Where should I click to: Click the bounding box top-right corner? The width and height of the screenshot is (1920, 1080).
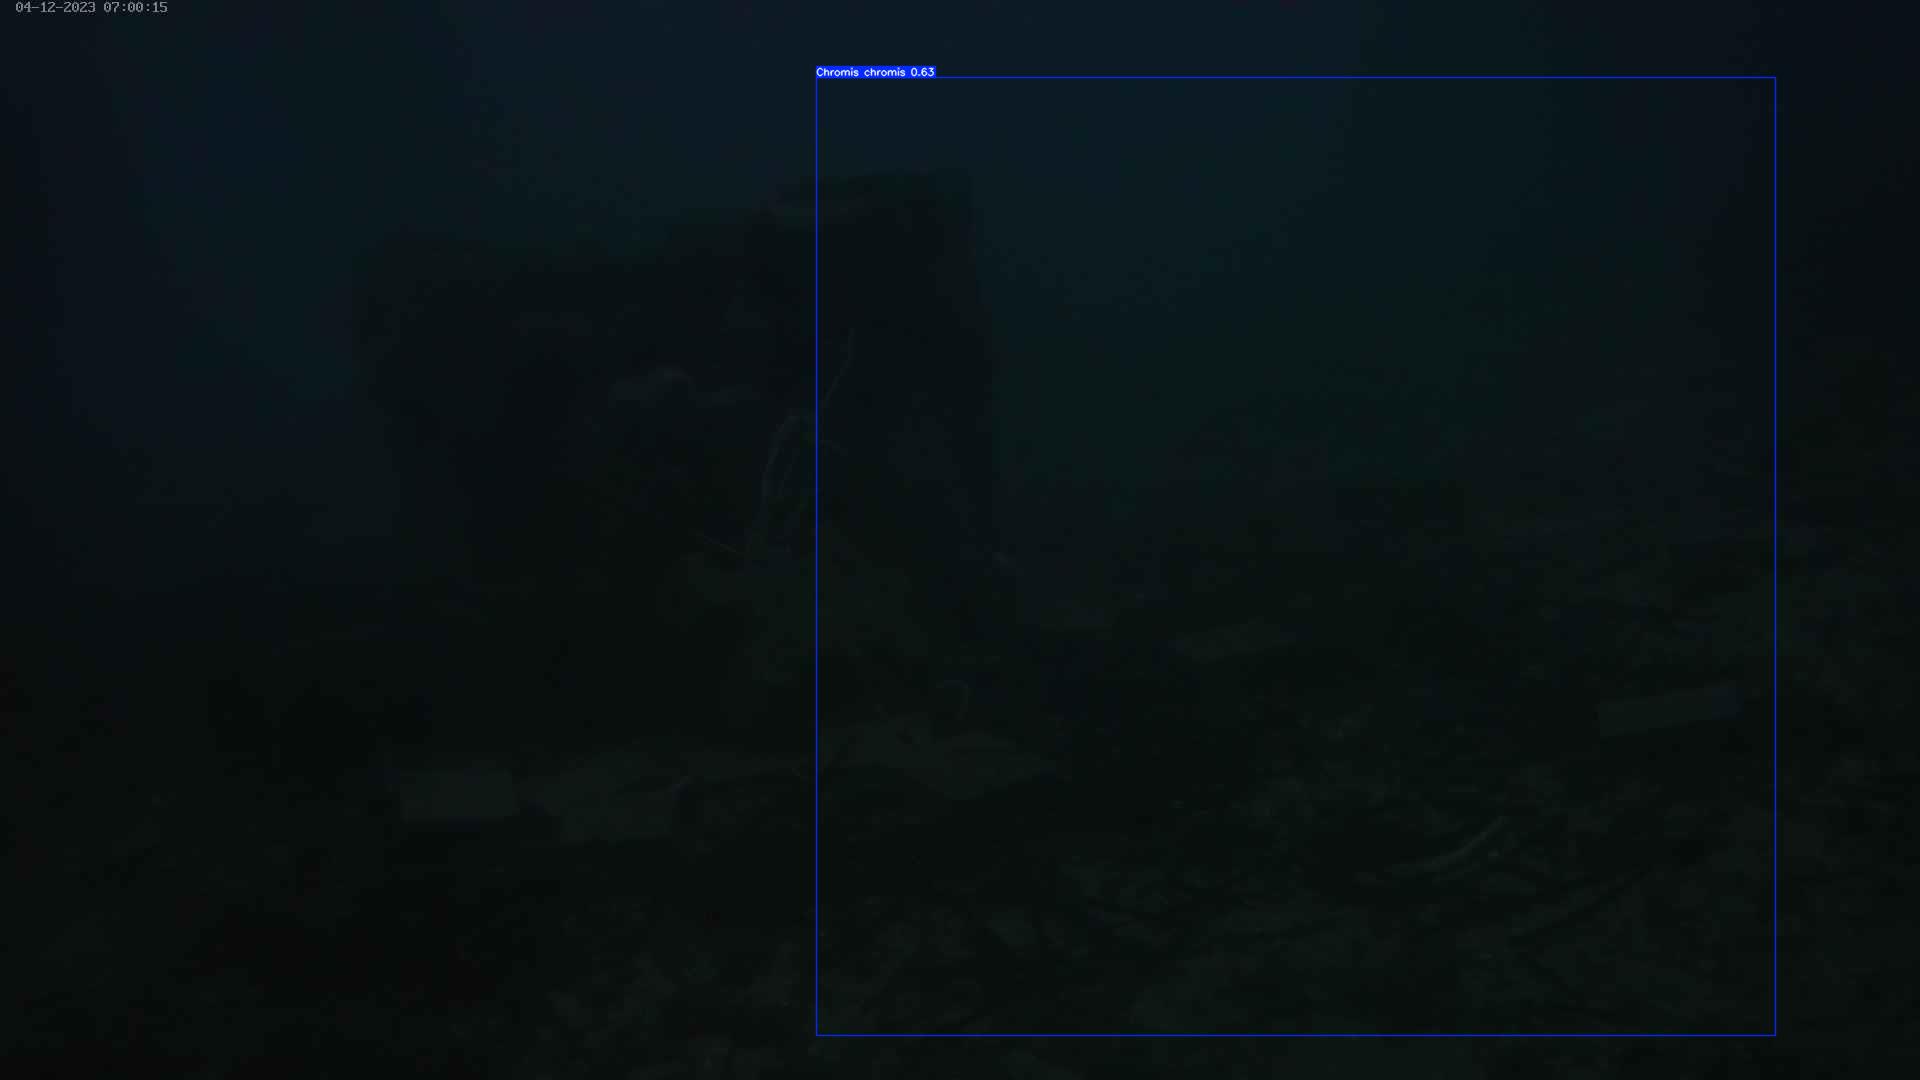(1775, 78)
